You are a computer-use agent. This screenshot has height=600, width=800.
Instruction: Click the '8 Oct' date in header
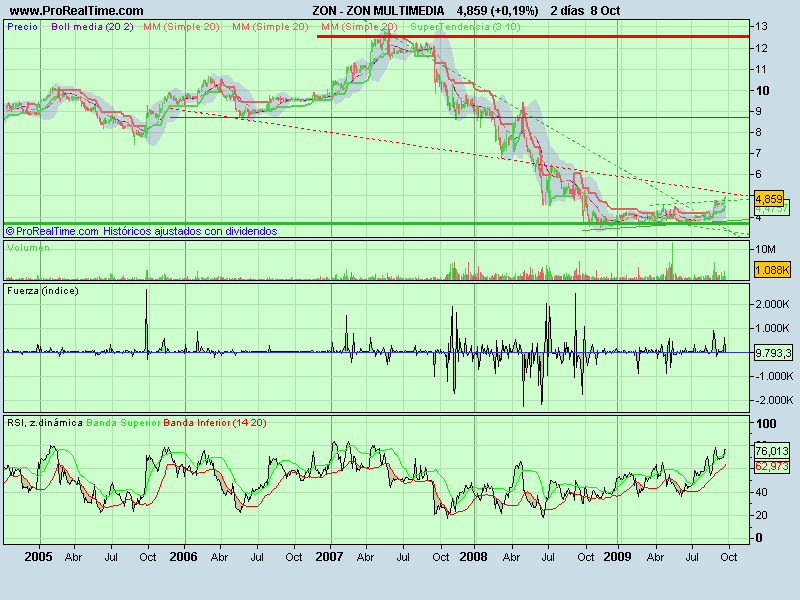[606, 11]
